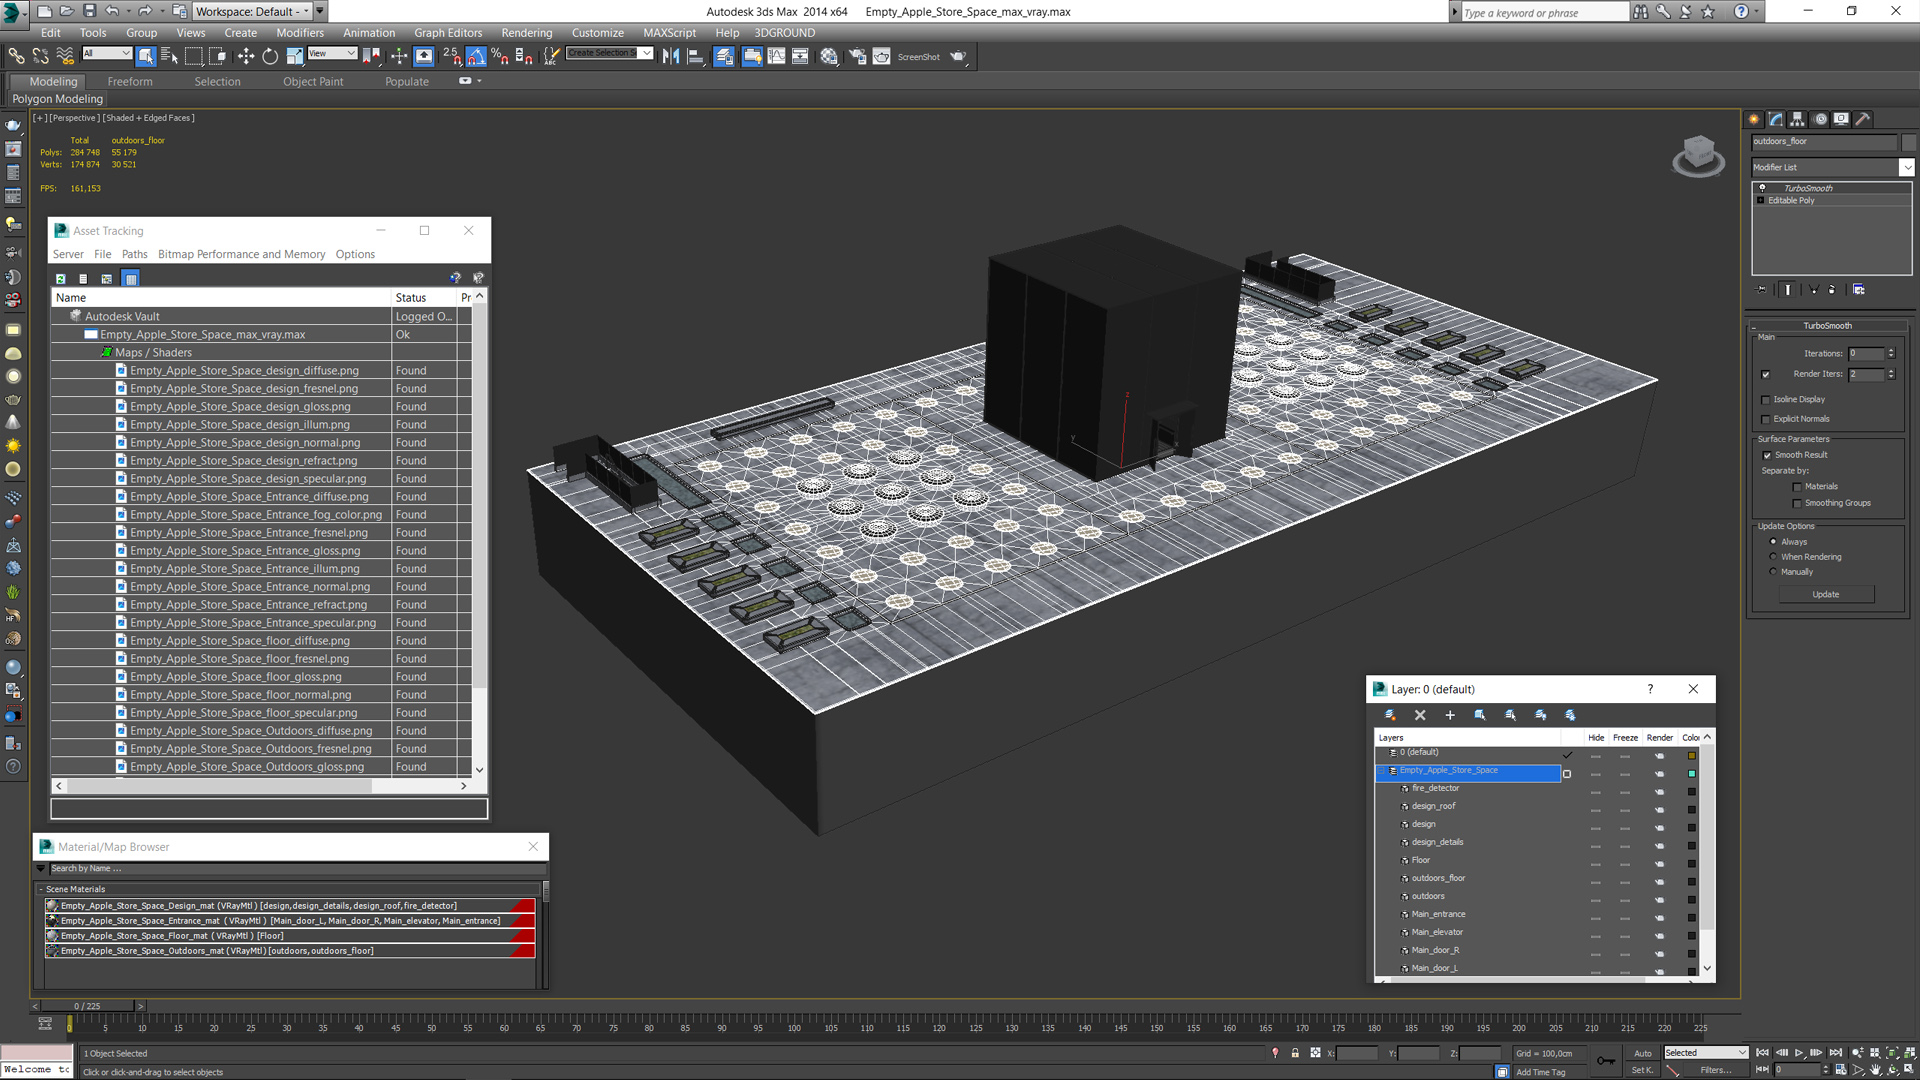Click Delete layer X icon in Layer dialog
Screen dimensions: 1920x1080
[1420, 715]
